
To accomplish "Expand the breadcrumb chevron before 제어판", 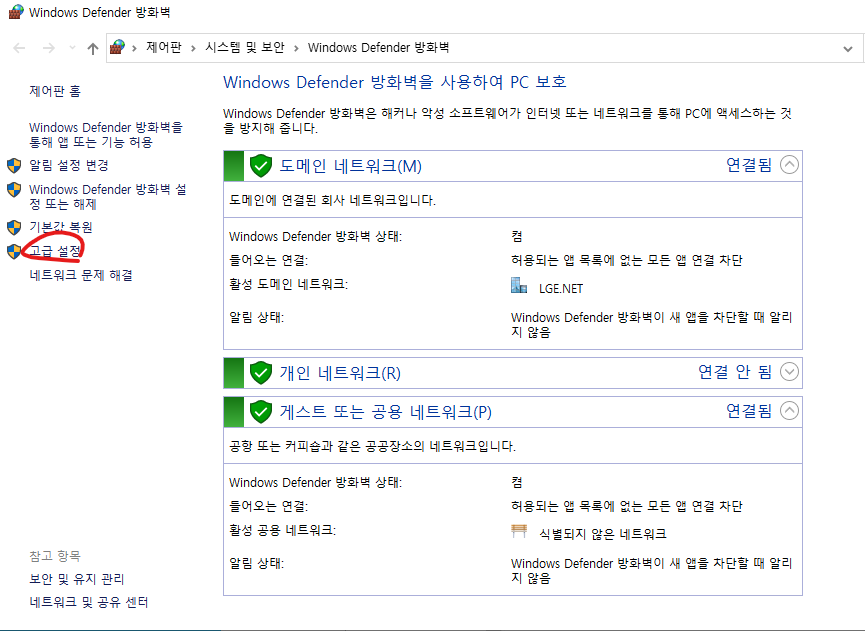I will [x=134, y=48].
